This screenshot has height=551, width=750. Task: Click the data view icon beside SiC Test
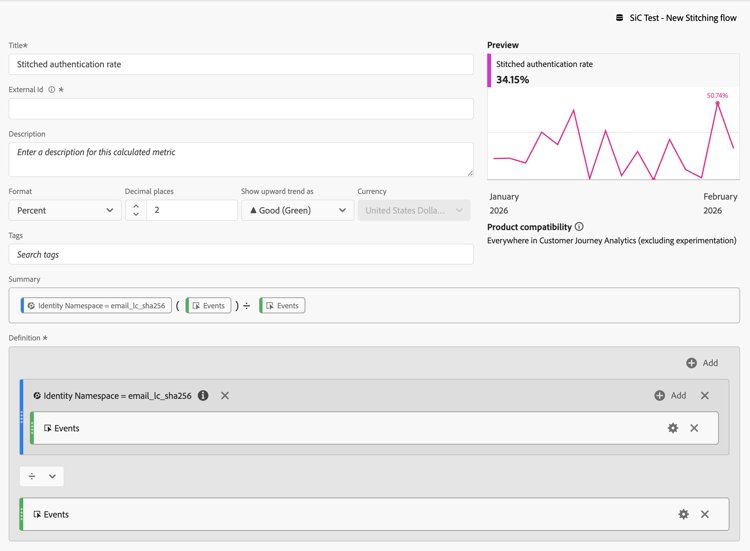coord(619,18)
